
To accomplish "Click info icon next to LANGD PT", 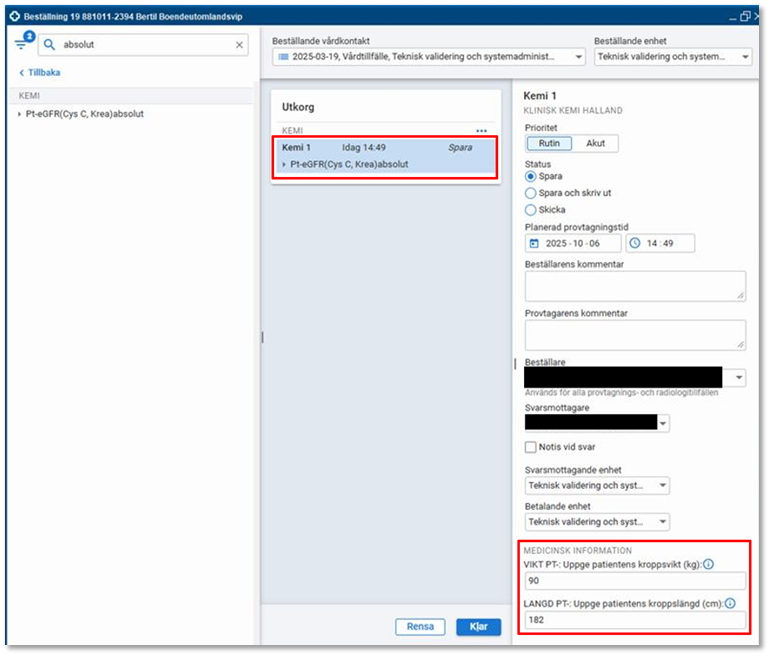I will (x=730, y=603).
